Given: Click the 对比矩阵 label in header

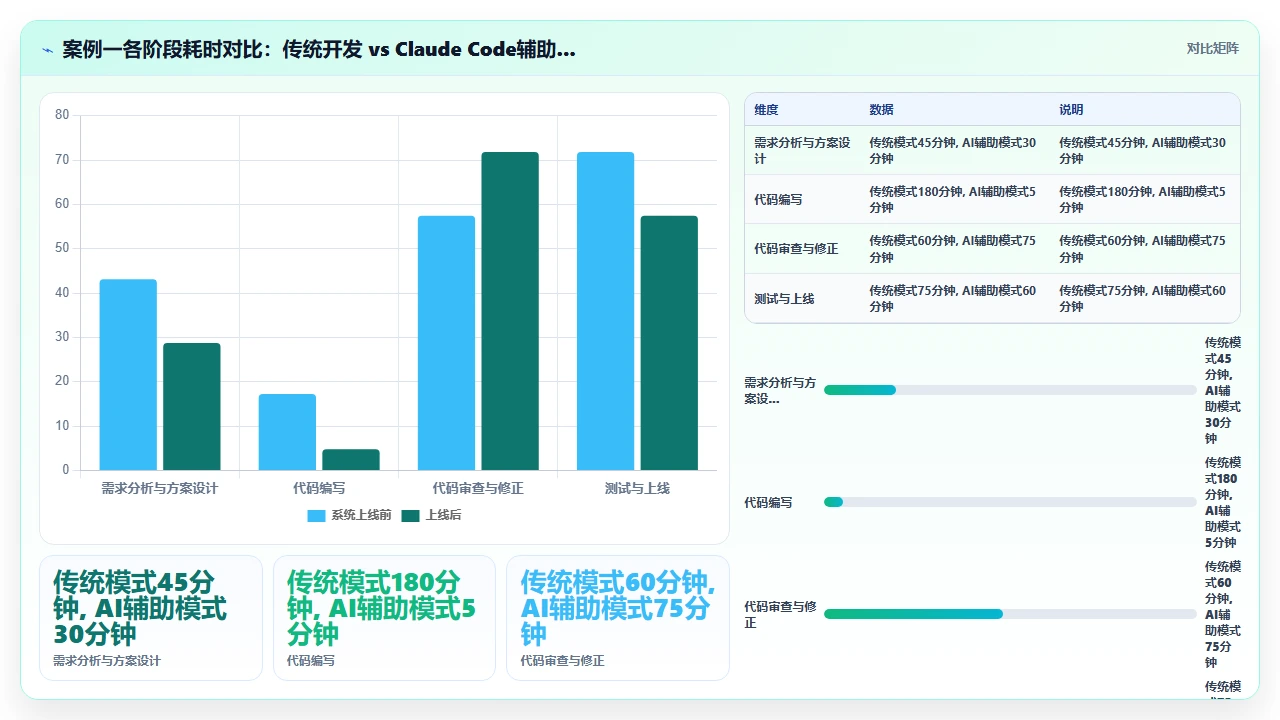Looking at the screenshot, I should [1213, 48].
